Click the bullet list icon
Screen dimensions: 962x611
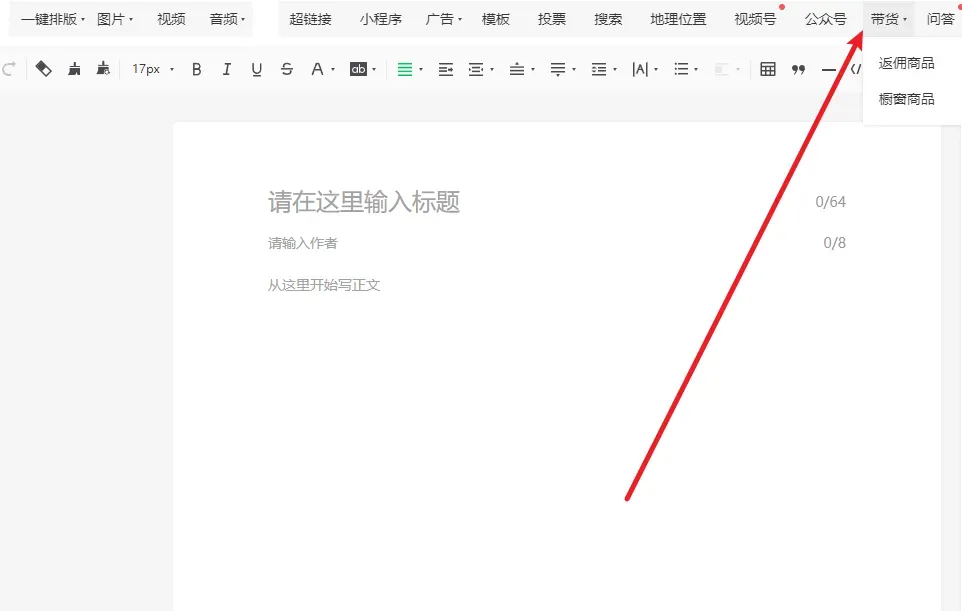point(681,69)
